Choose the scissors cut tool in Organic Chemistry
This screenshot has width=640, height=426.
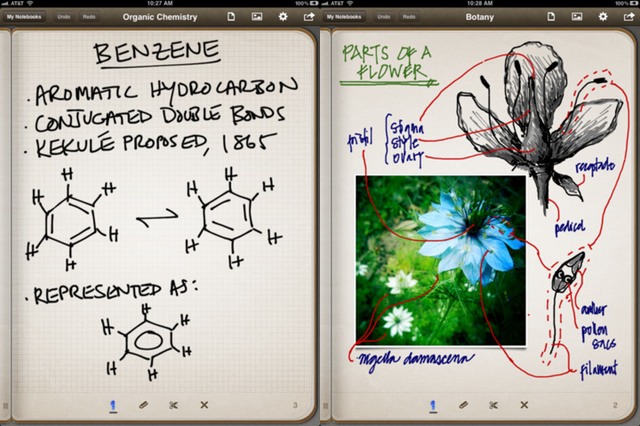173,405
